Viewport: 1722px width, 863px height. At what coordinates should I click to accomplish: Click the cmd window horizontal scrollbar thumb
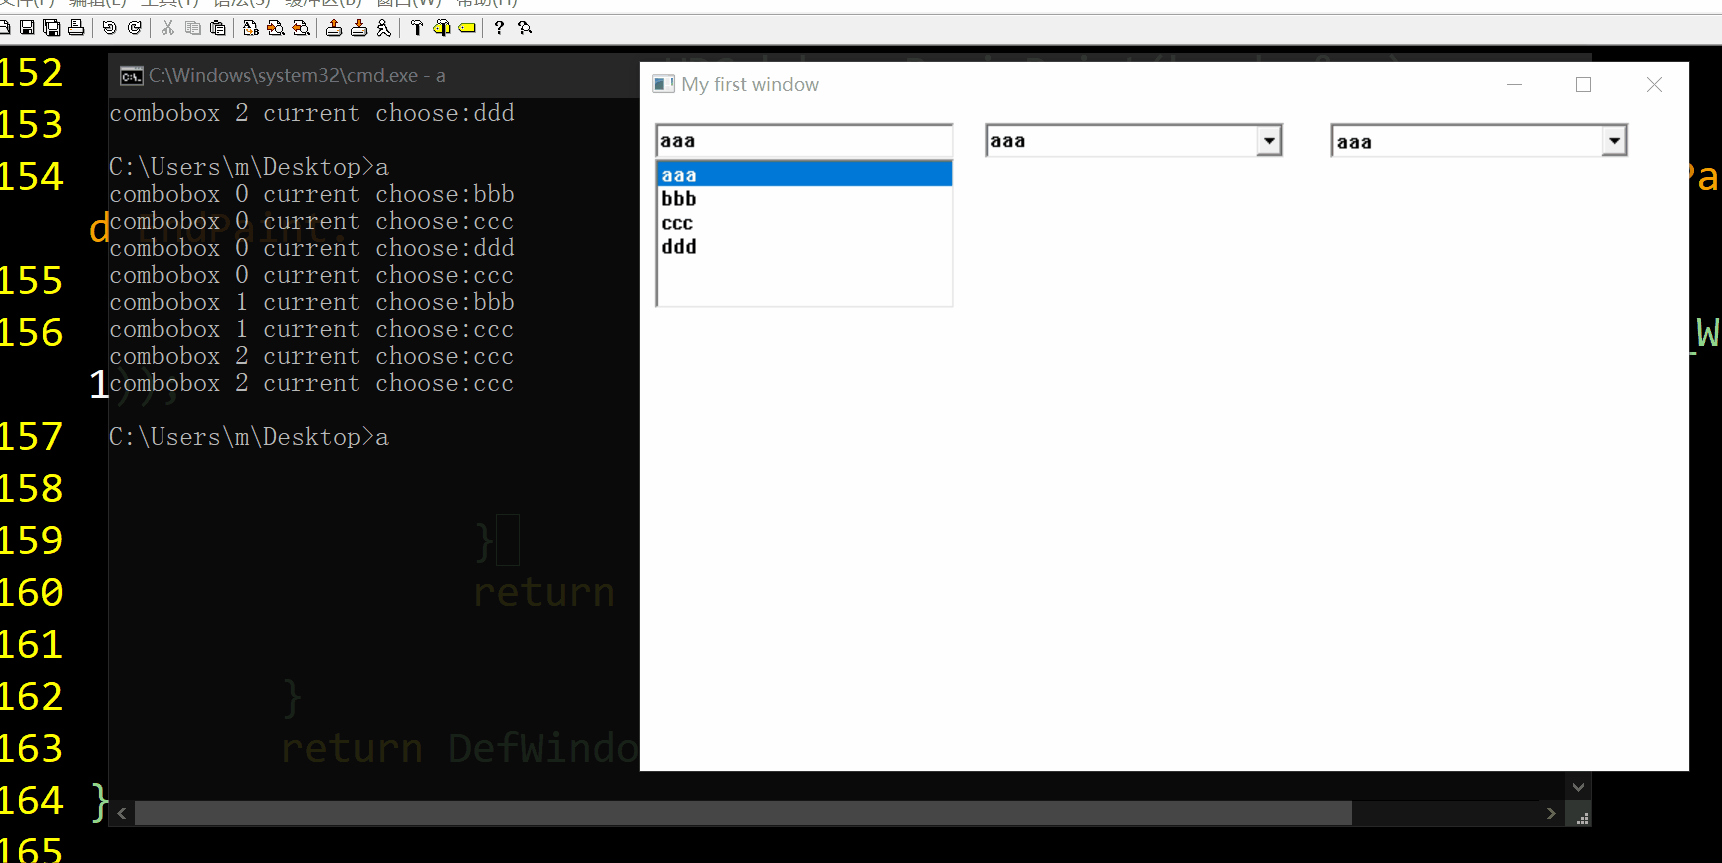point(742,813)
